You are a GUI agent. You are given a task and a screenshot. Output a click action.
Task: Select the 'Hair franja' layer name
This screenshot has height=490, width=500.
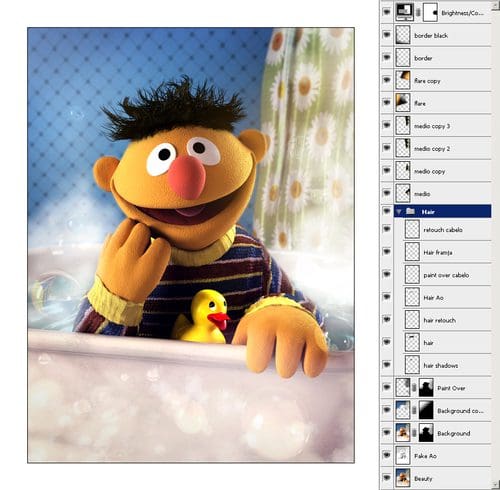pos(438,253)
